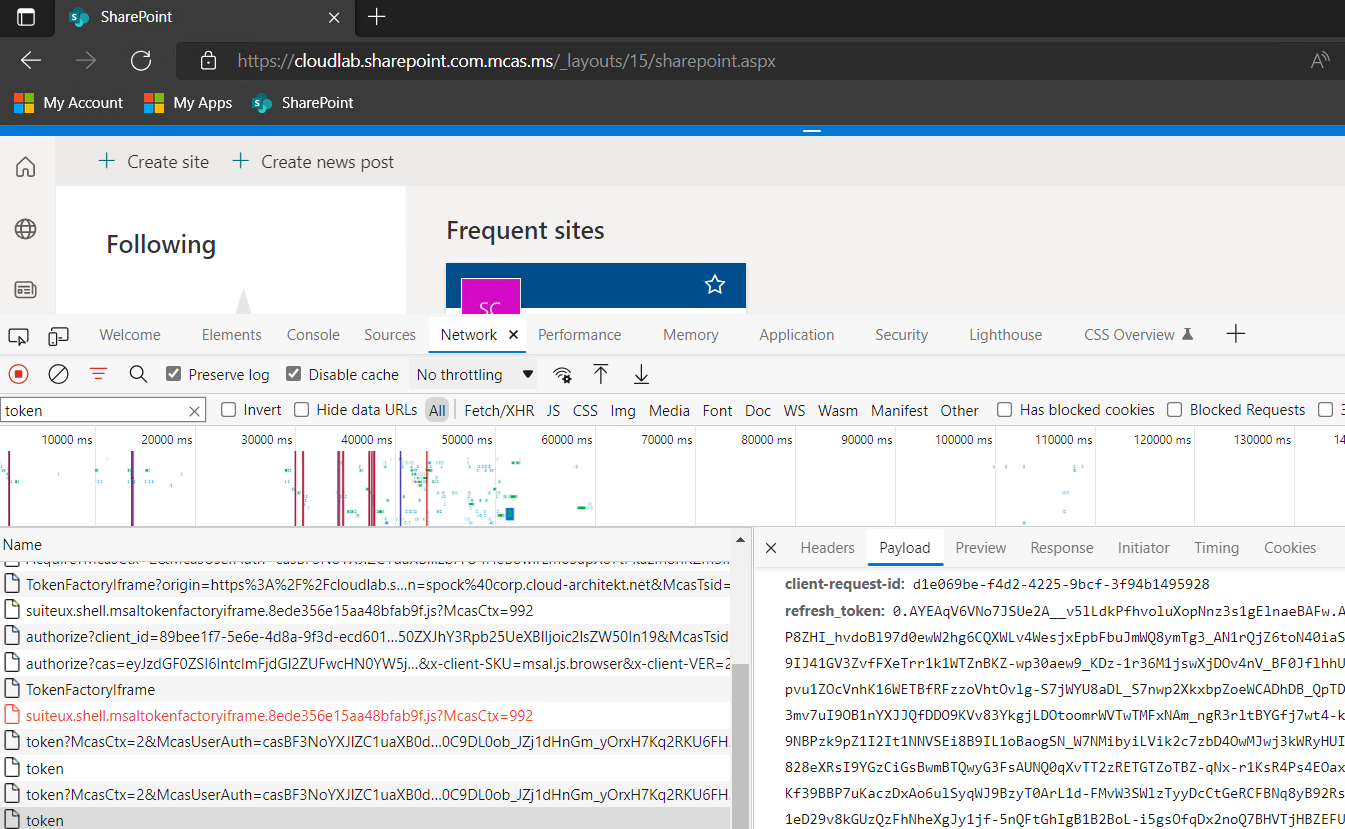Open news icon in SharePoint sidebar
Image resolution: width=1345 pixels, height=829 pixels.
pyautogui.click(x=26, y=290)
